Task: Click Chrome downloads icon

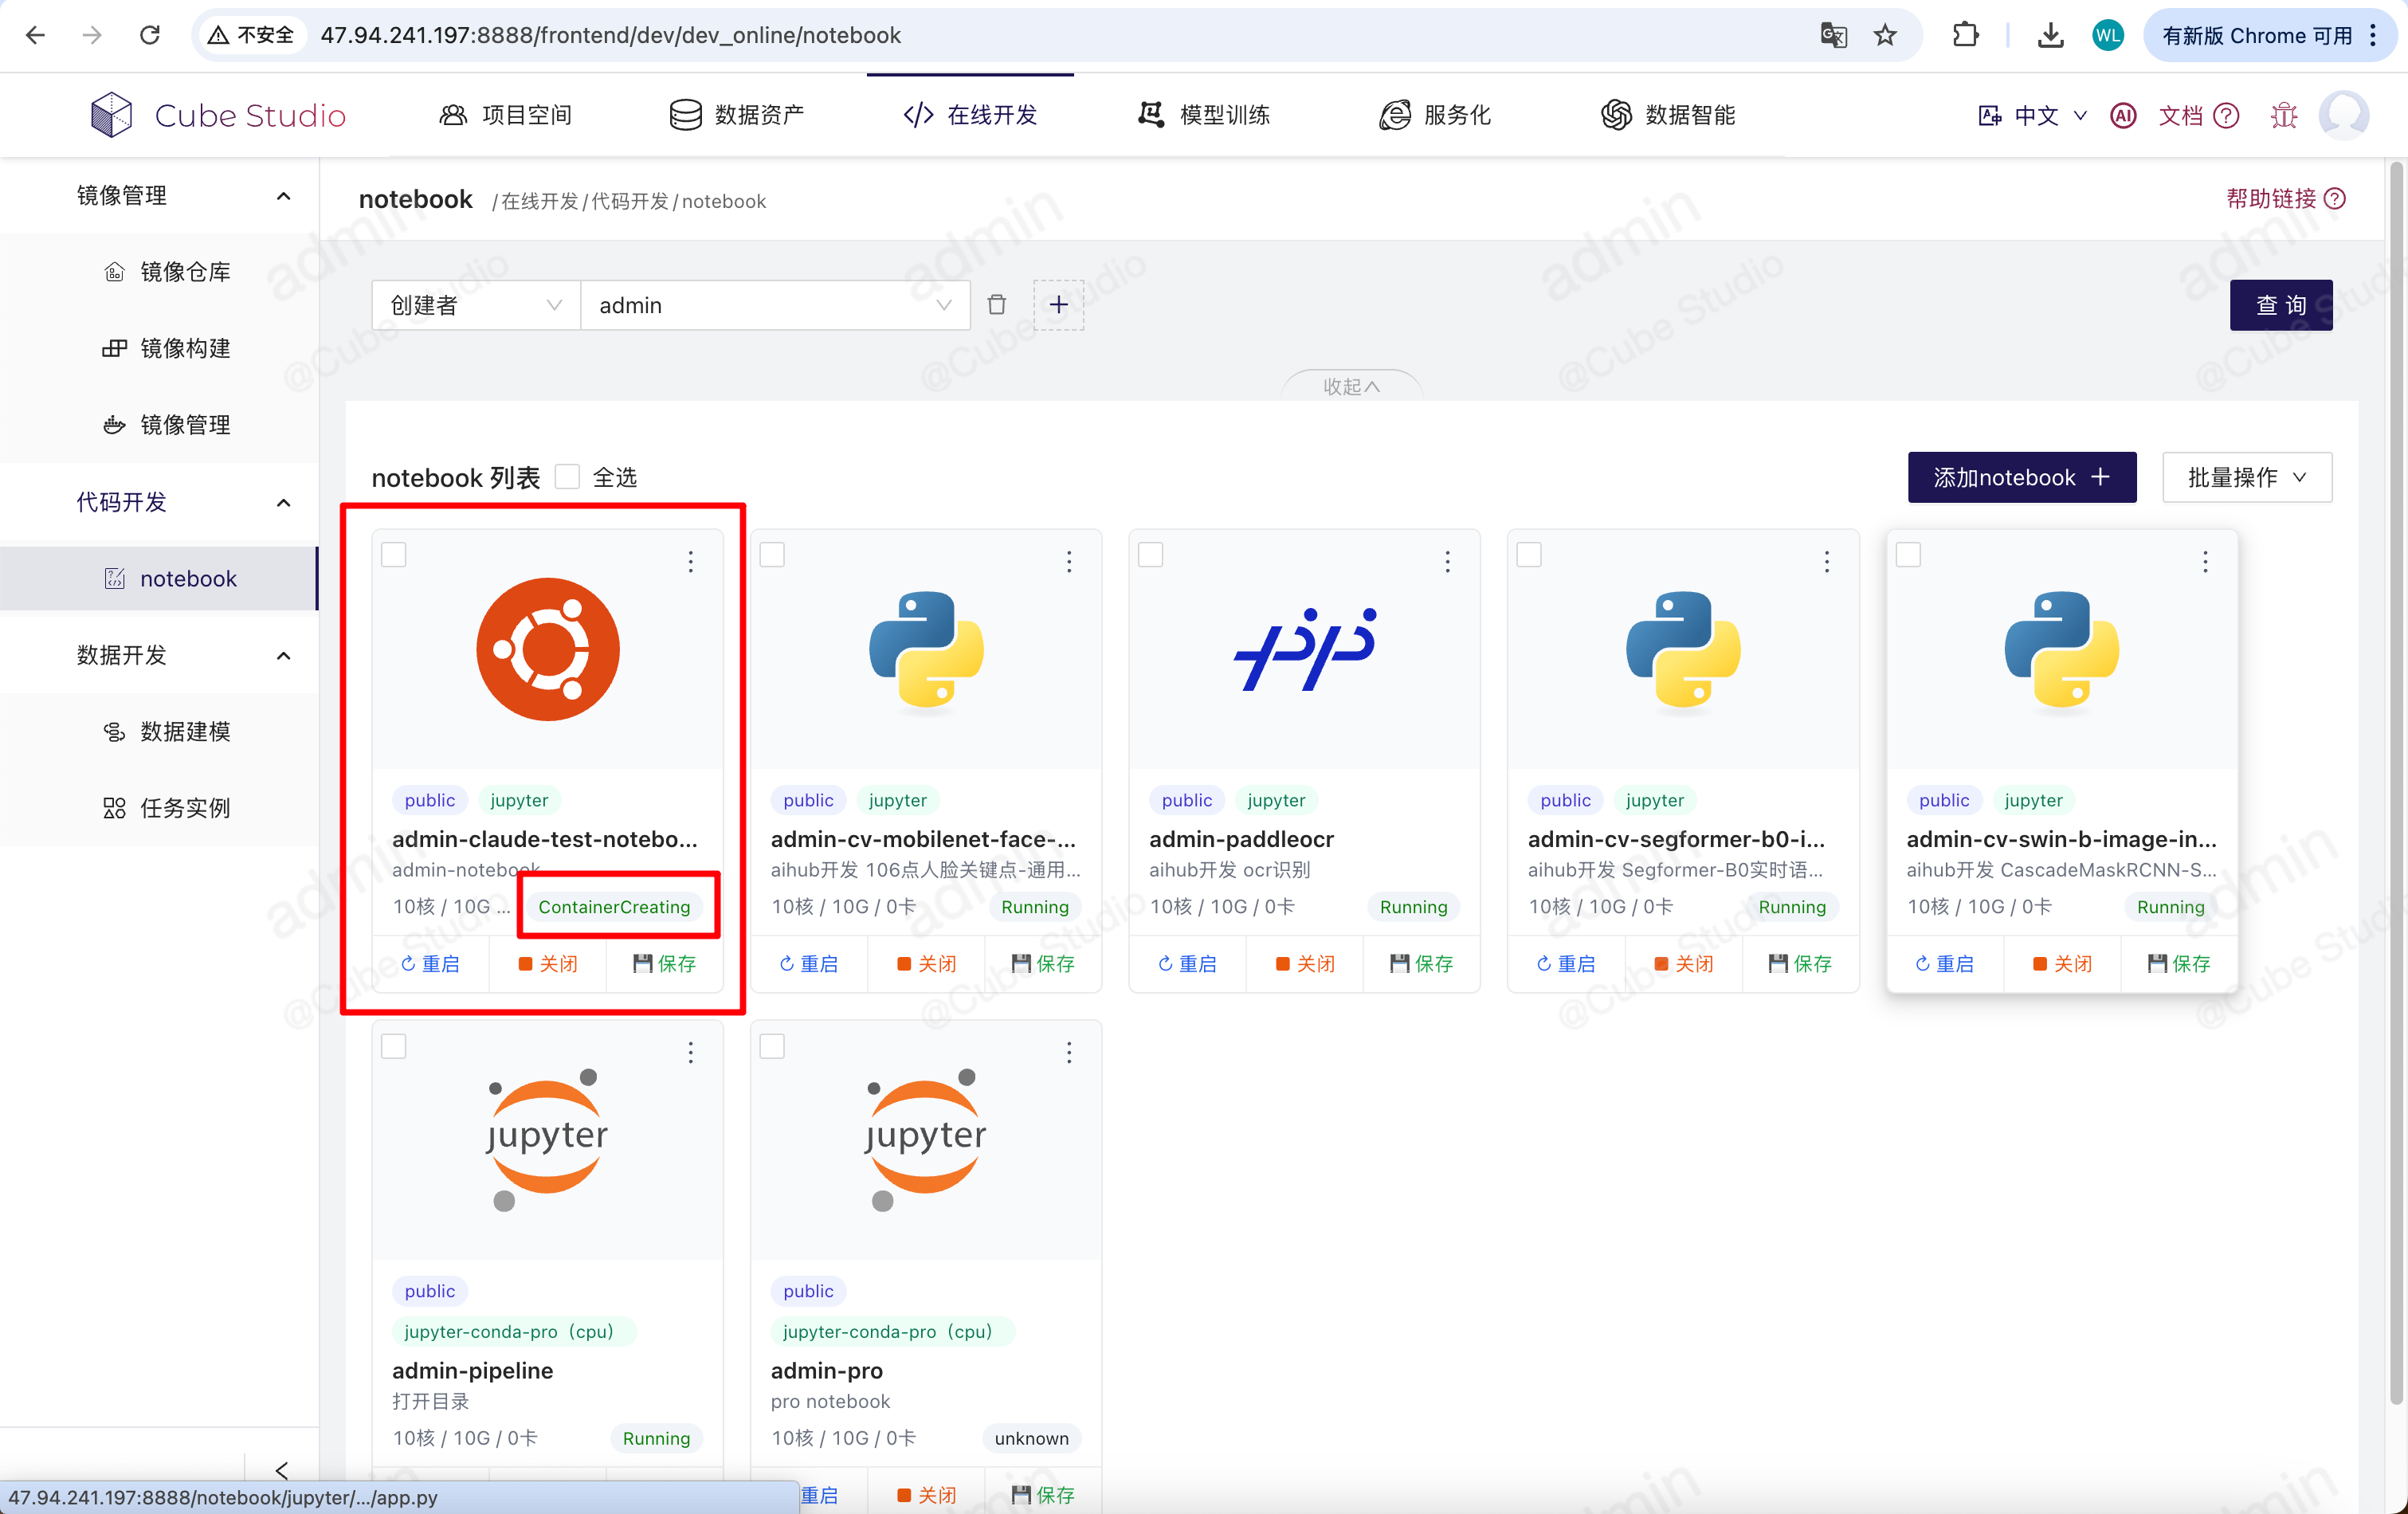Action: coord(2050,35)
